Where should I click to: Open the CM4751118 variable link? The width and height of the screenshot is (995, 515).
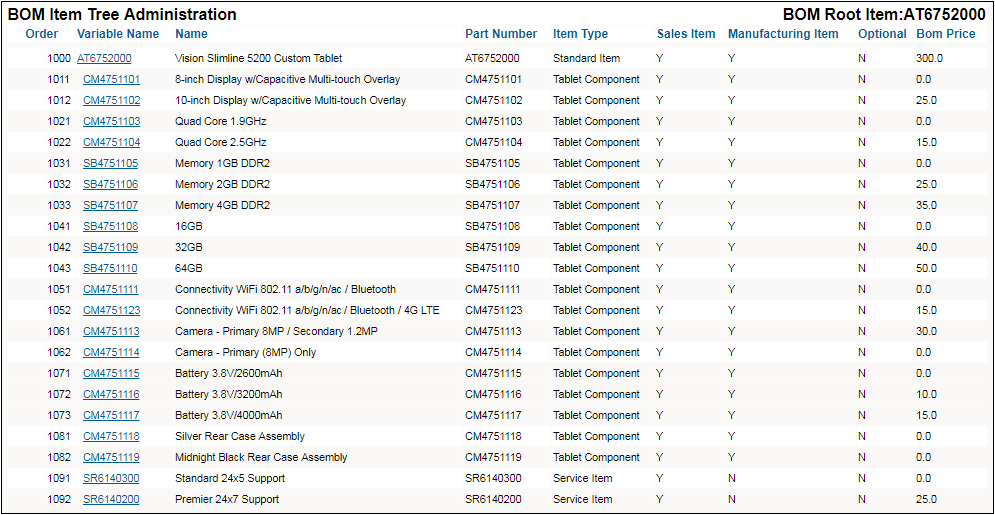[x=111, y=436]
